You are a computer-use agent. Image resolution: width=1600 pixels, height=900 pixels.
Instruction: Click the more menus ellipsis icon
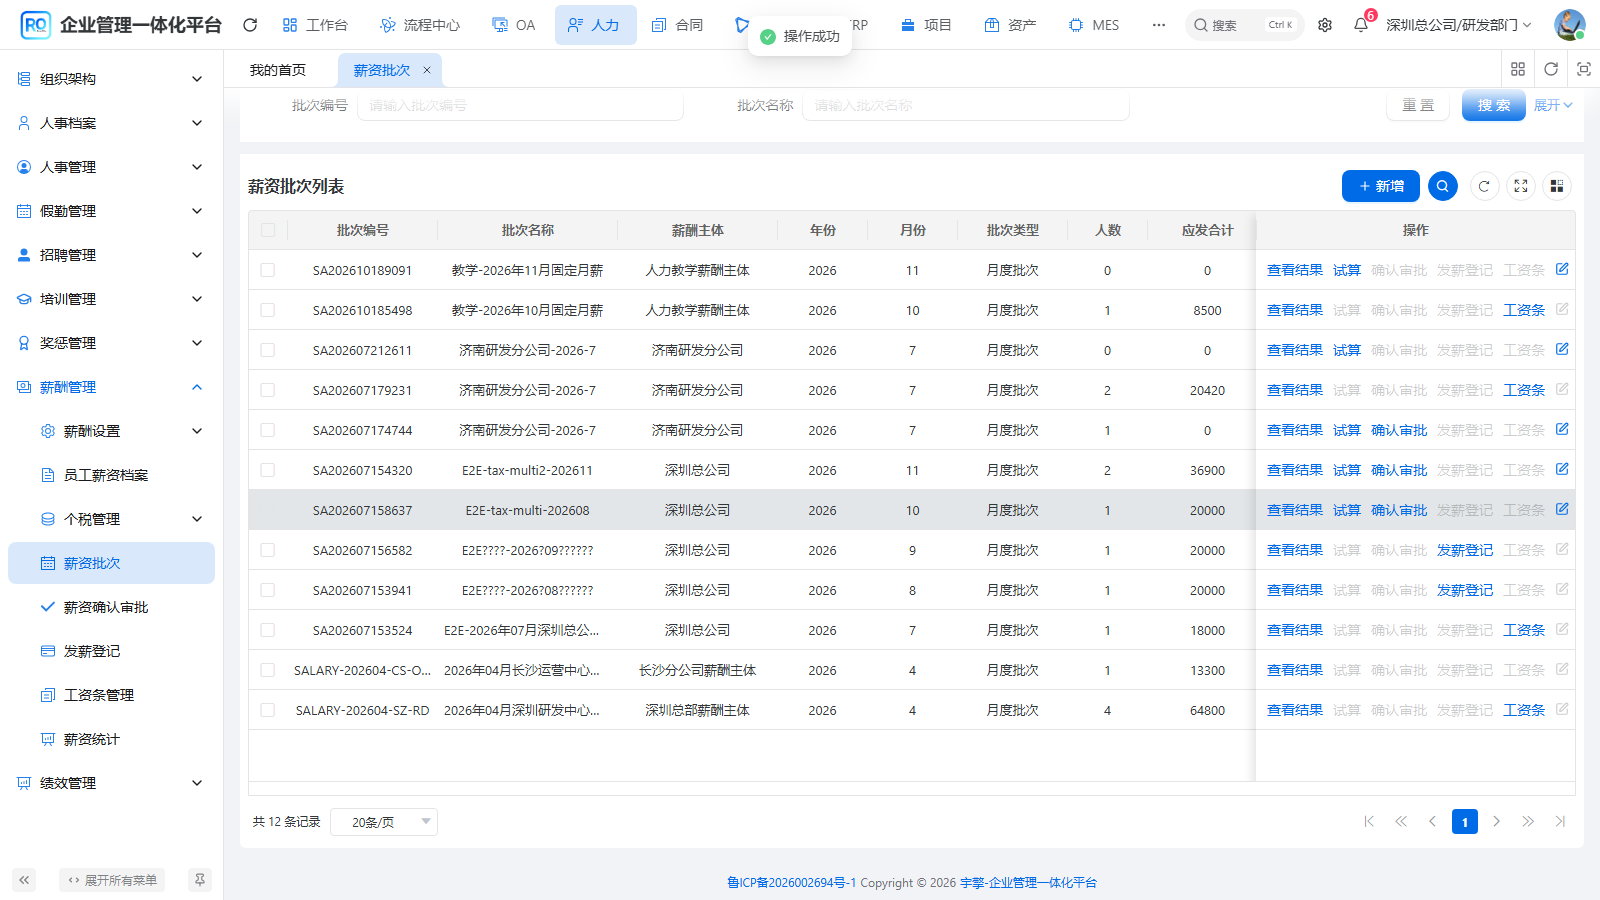tap(1158, 25)
